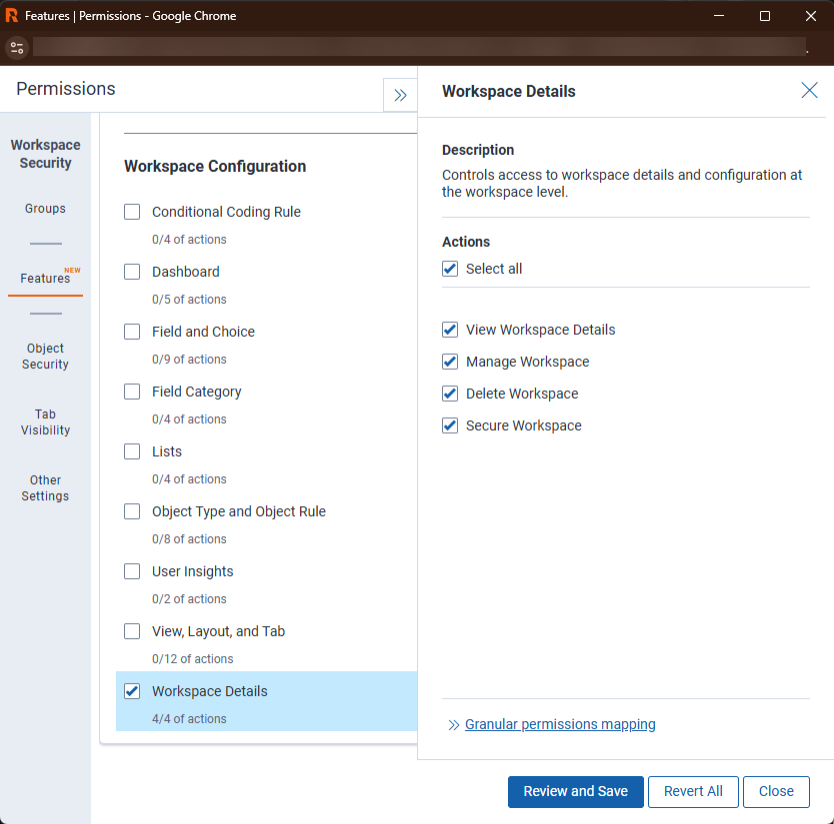Click Review and Save button
The width and height of the screenshot is (834, 824).
[x=576, y=791]
